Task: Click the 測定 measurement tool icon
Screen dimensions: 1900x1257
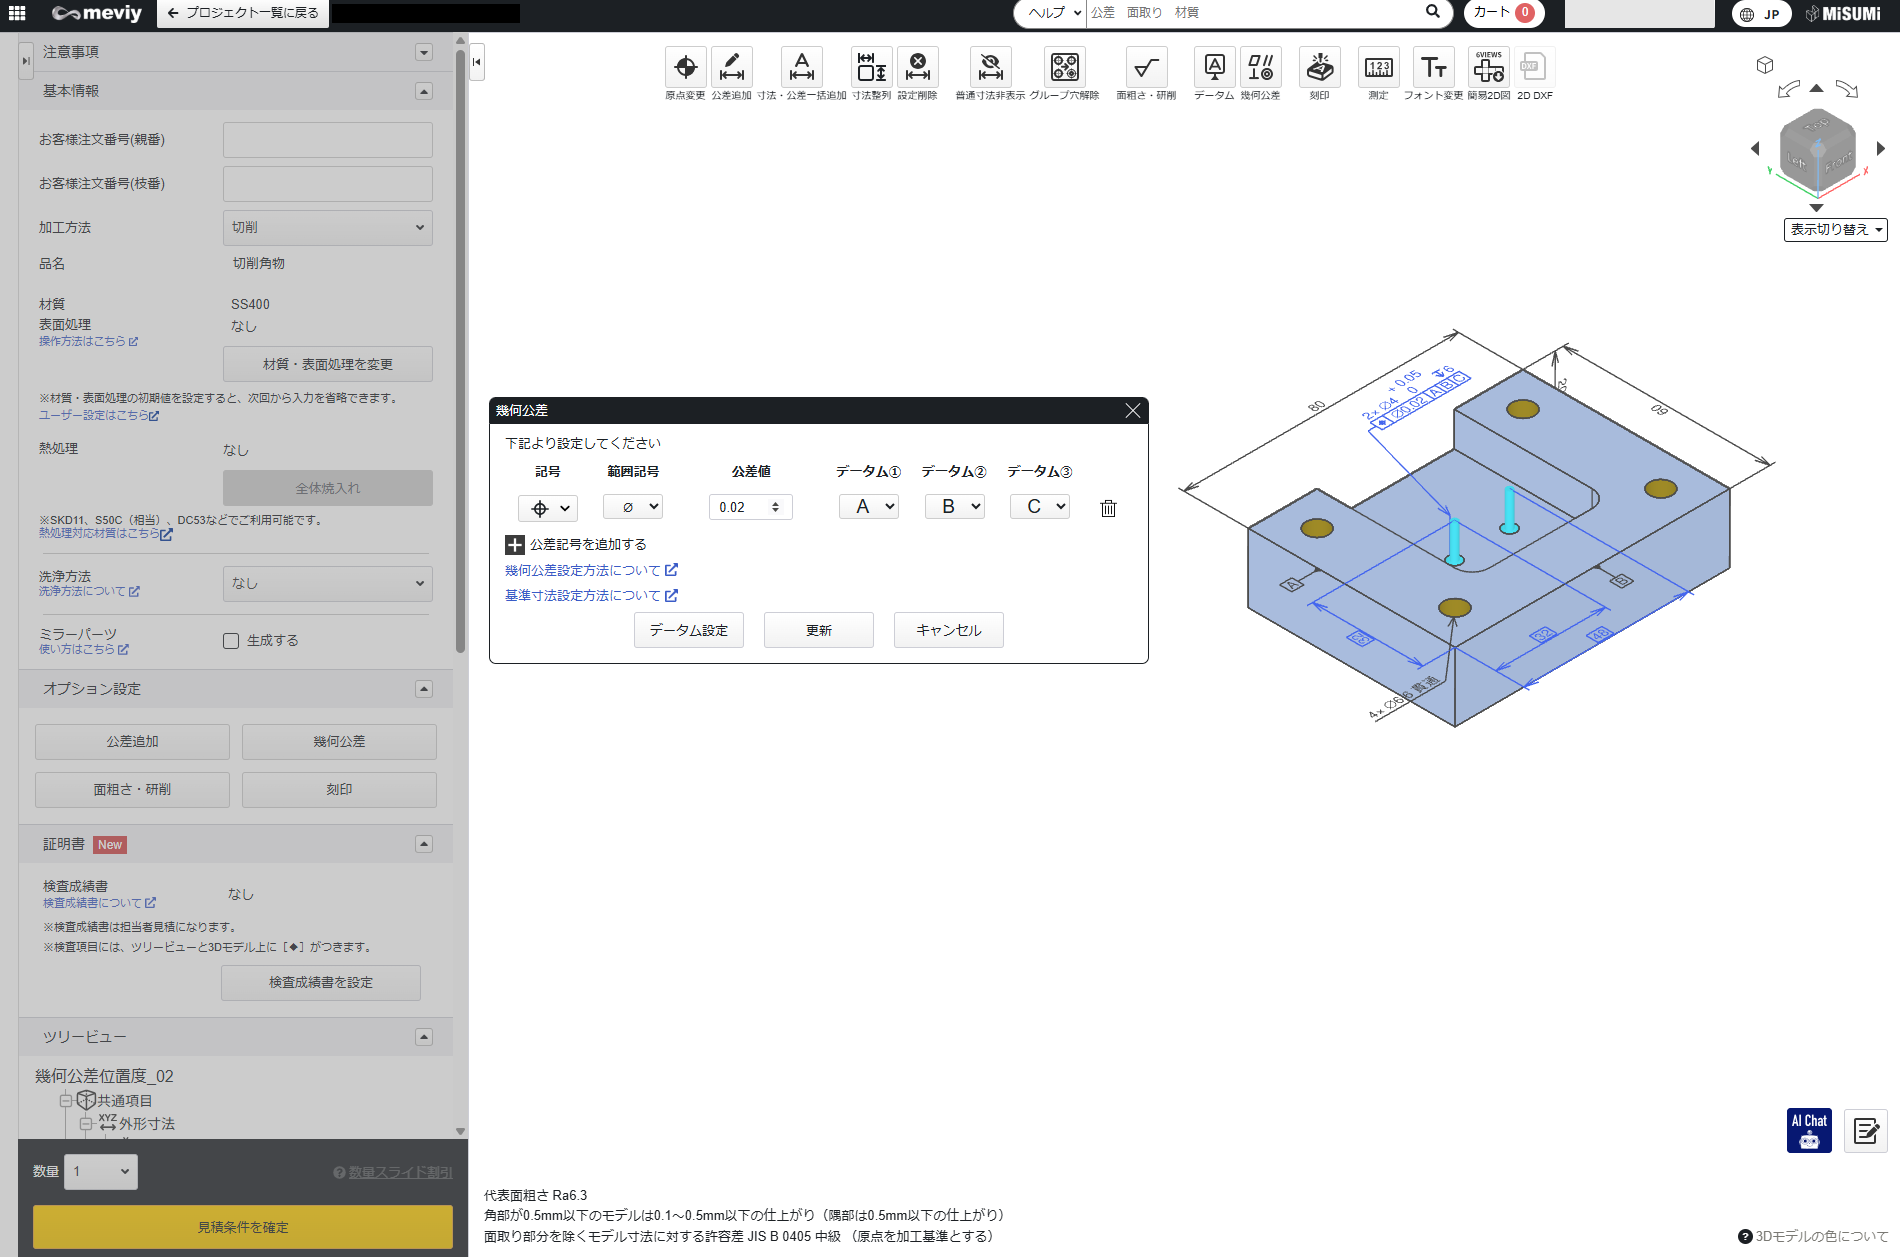Action: (x=1378, y=68)
